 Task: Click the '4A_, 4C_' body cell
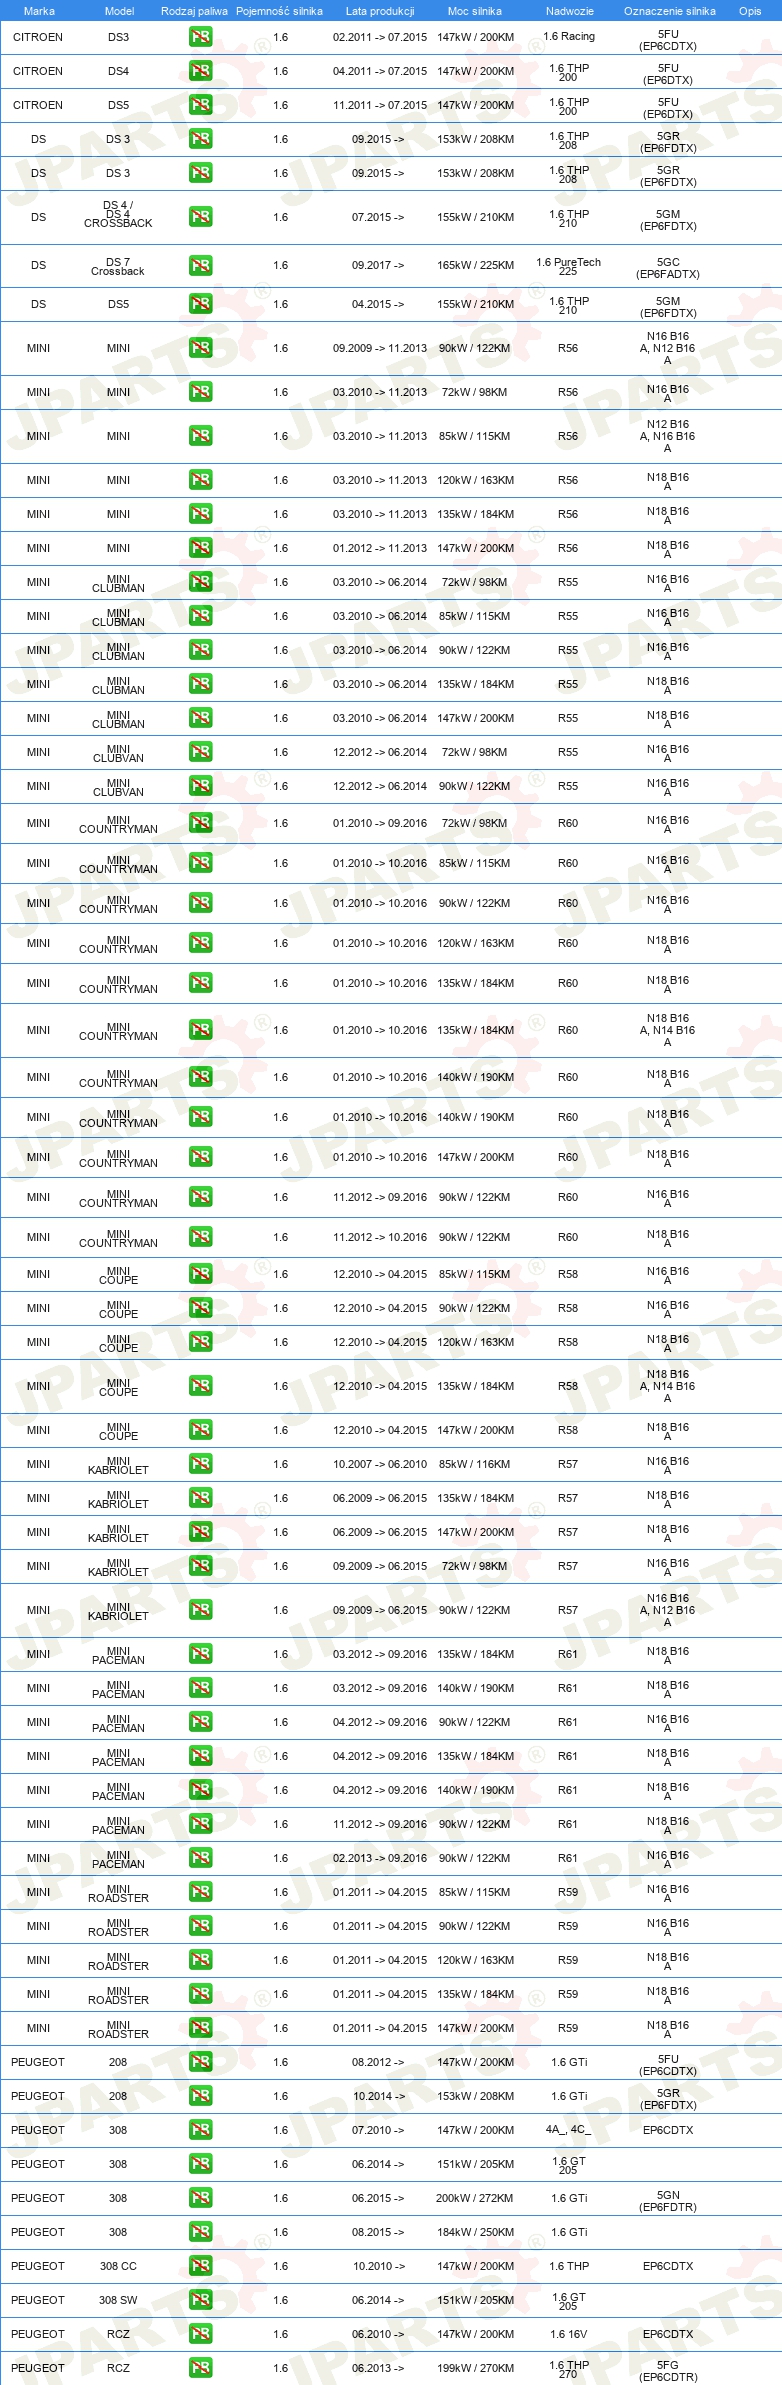[x=568, y=2129]
